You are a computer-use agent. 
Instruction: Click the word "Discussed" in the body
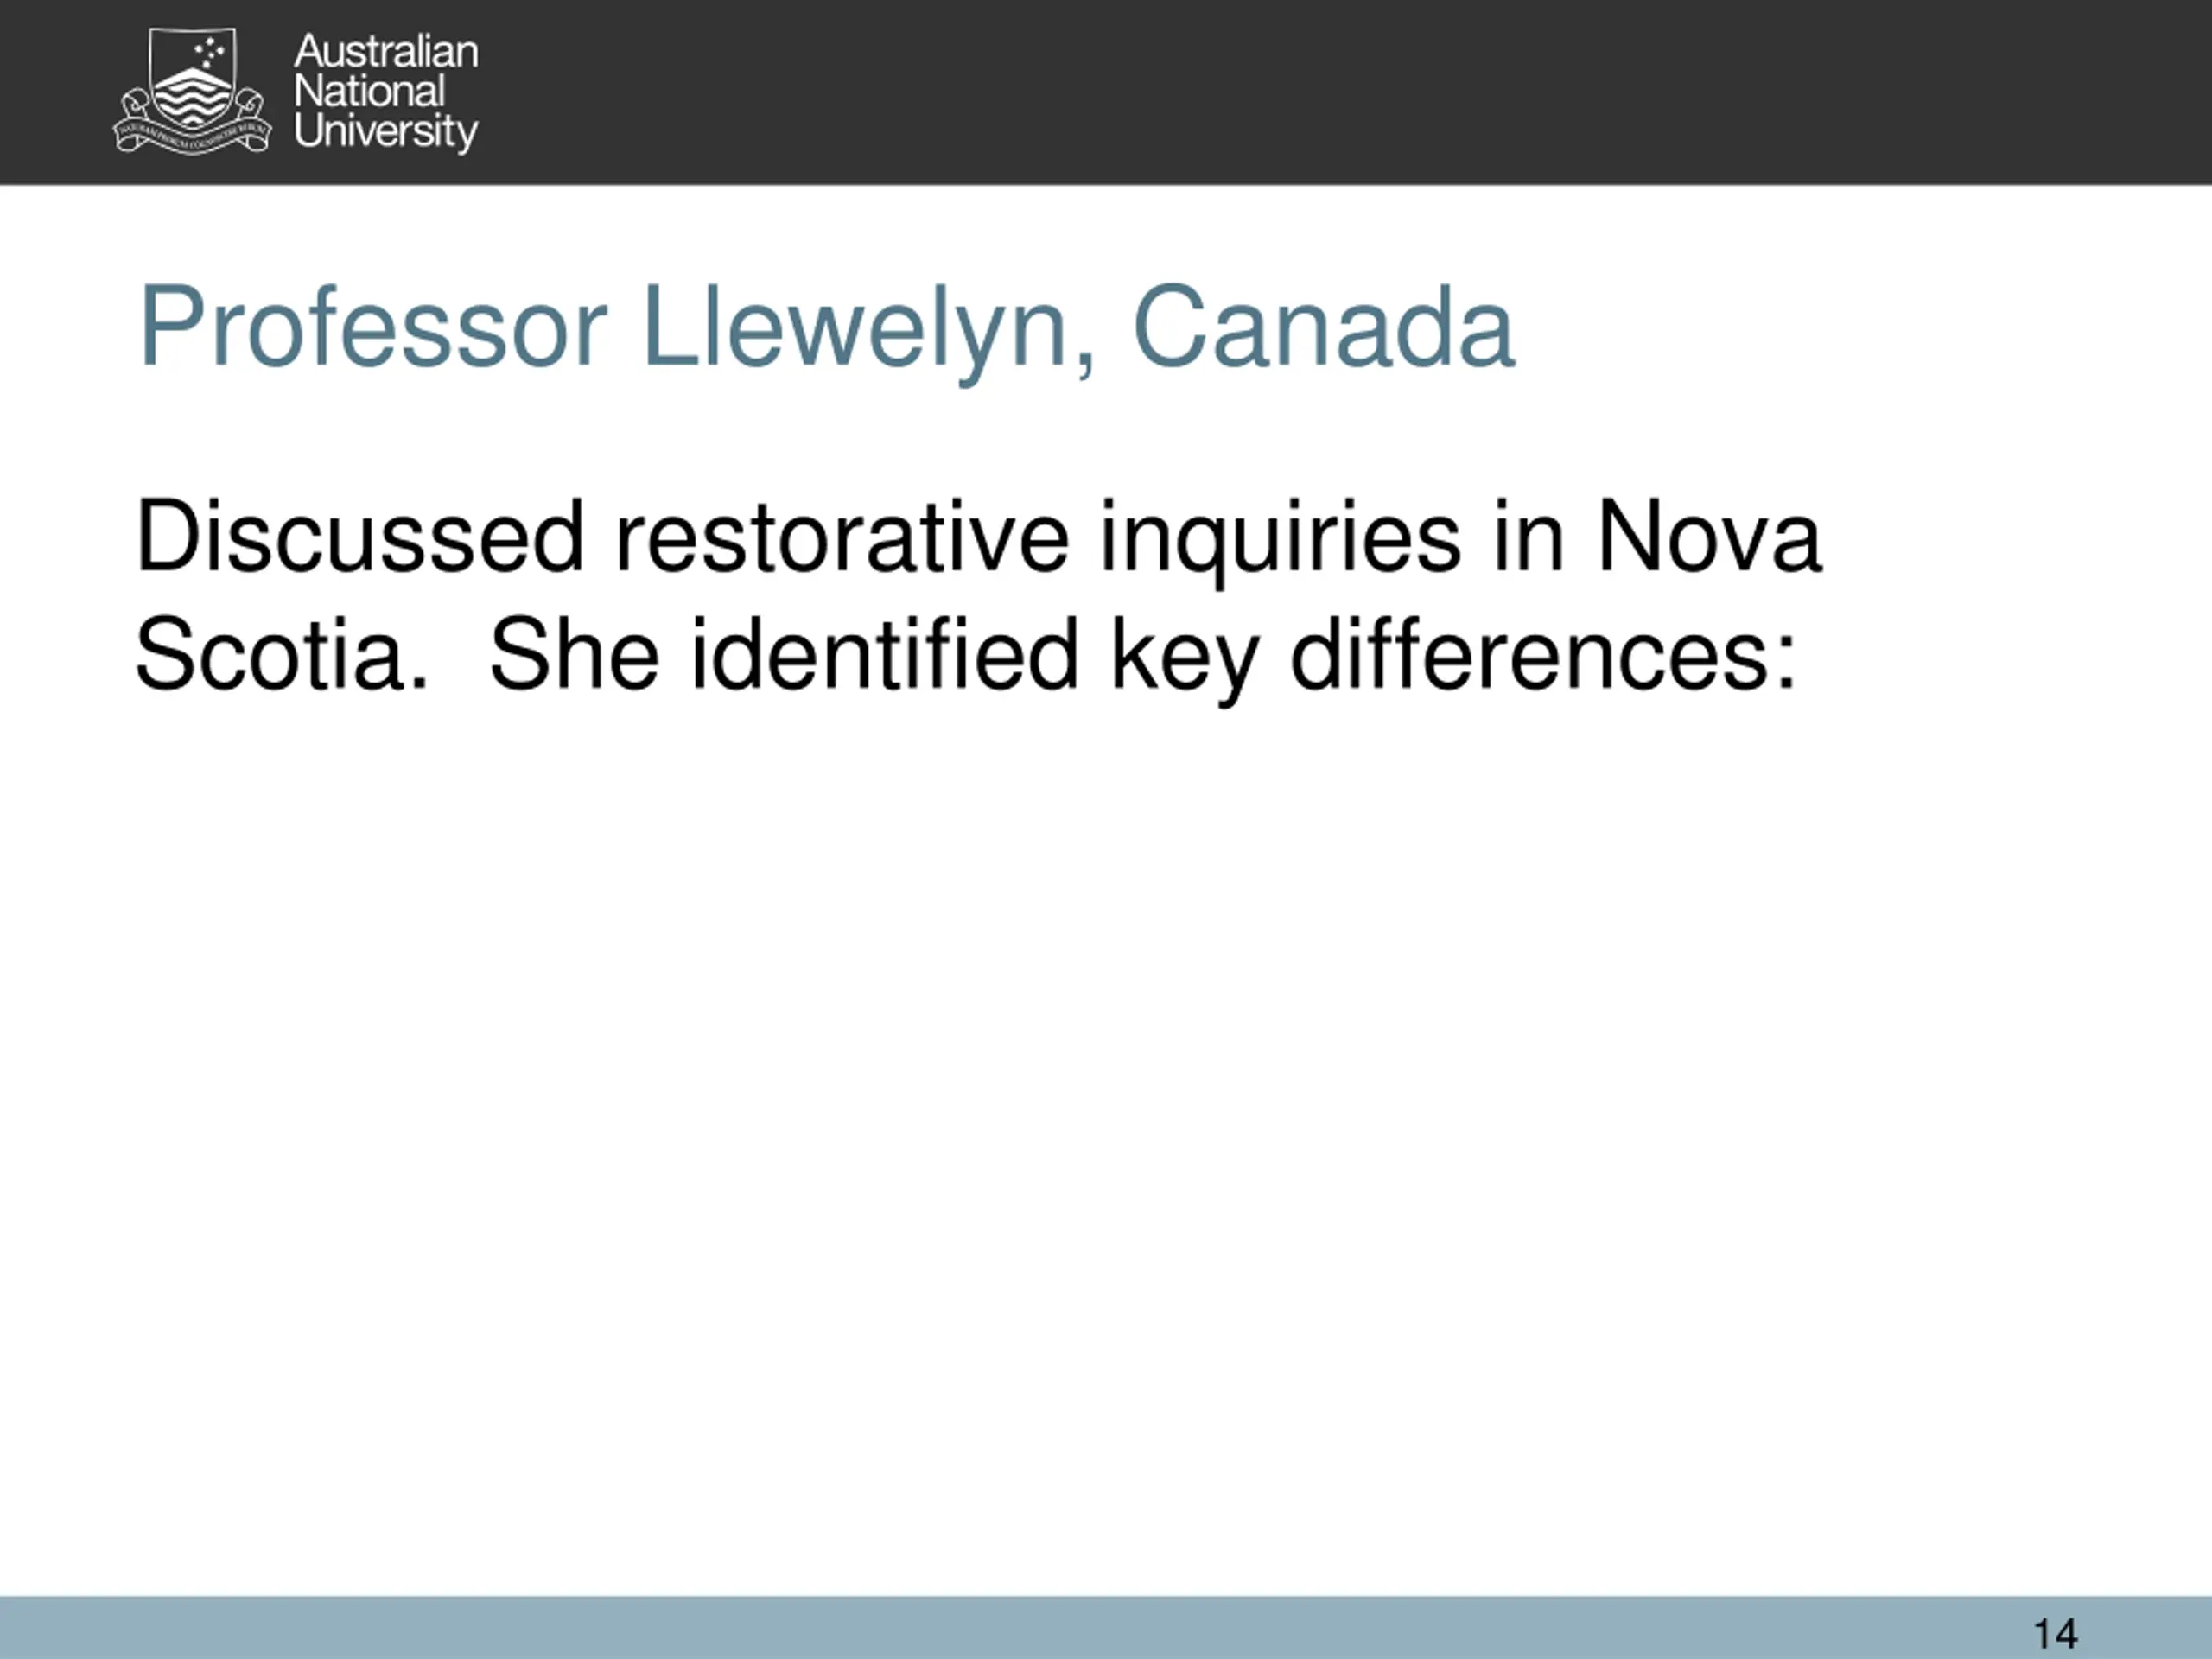(x=360, y=537)
